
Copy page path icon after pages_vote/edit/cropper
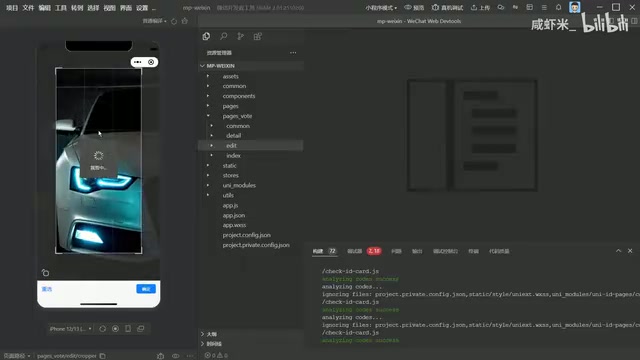tap(102, 356)
